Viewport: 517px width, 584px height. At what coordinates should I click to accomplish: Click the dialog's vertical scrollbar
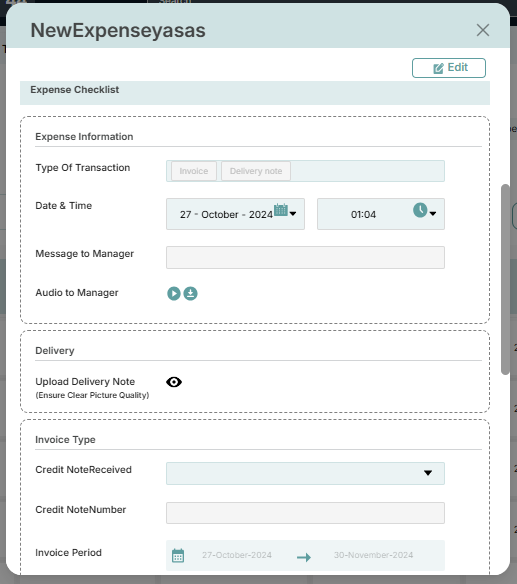point(505,279)
